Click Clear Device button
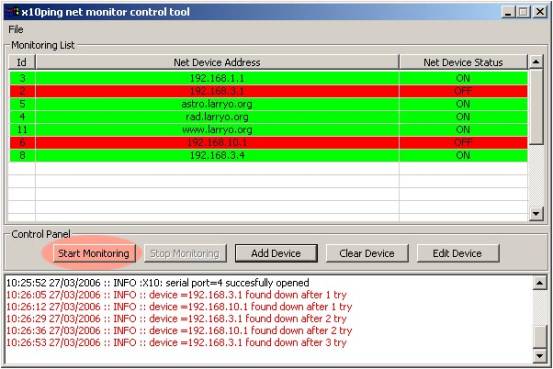The image size is (553, 369). [x=367, y=253]
